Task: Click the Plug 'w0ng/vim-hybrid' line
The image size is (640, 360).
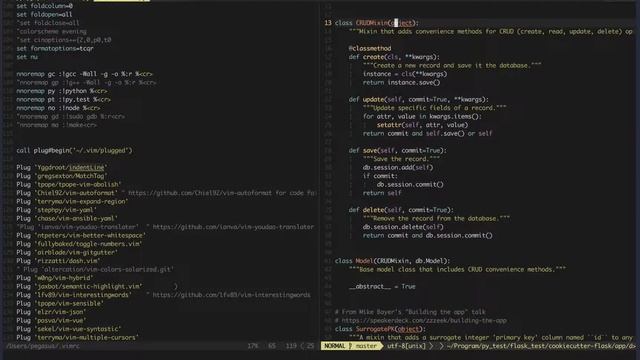Action: [x=55, y=278]
